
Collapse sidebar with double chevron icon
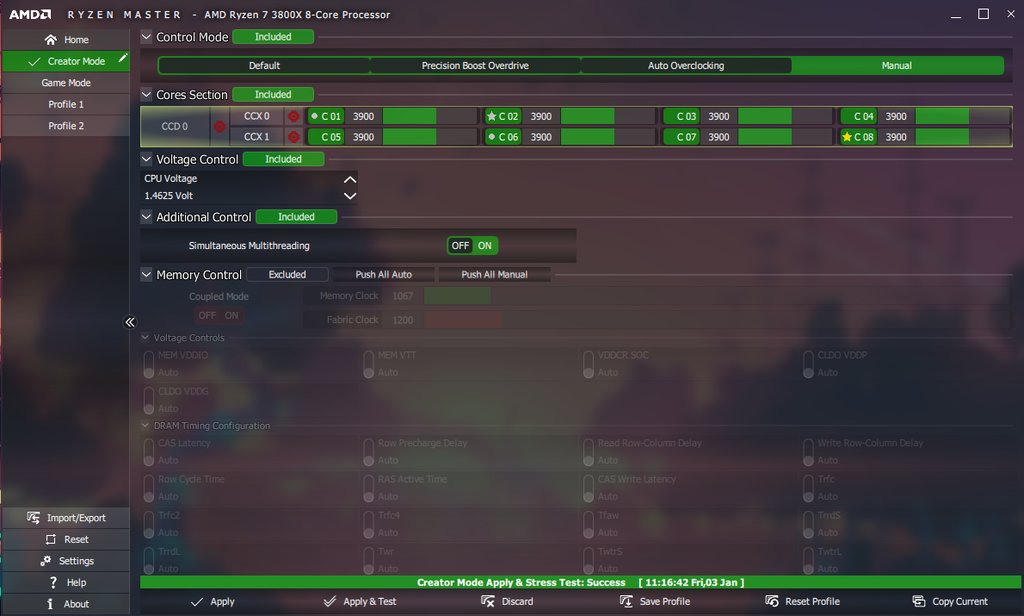coord(130,321)
